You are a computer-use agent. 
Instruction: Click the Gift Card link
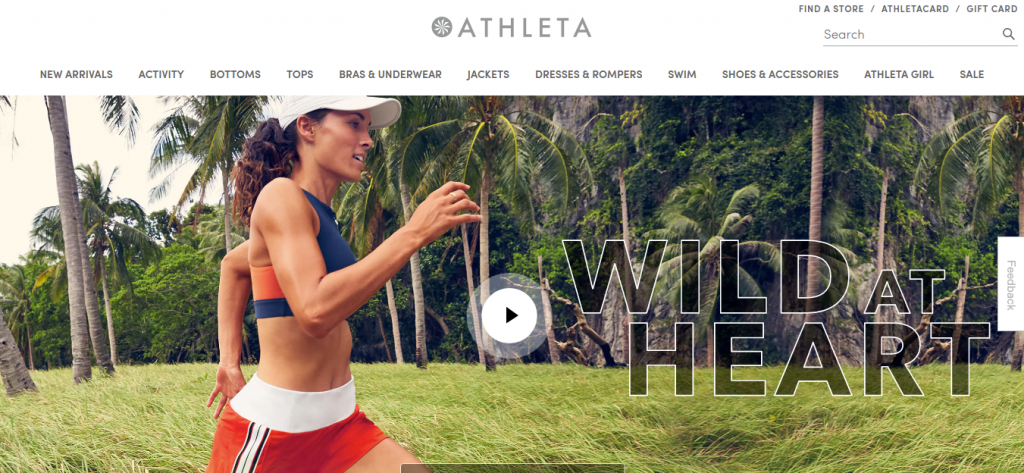pos(992,9)
